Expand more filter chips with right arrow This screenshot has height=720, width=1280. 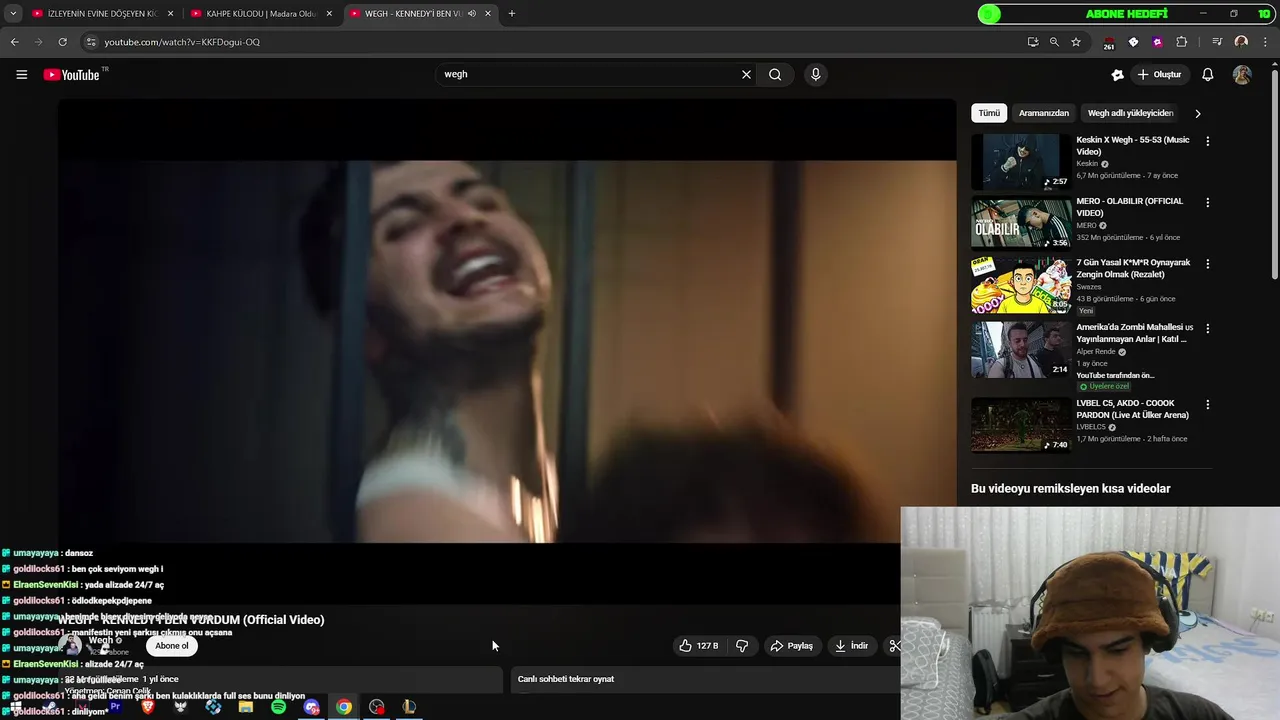pyautogui.click(x=1198, y=113)
